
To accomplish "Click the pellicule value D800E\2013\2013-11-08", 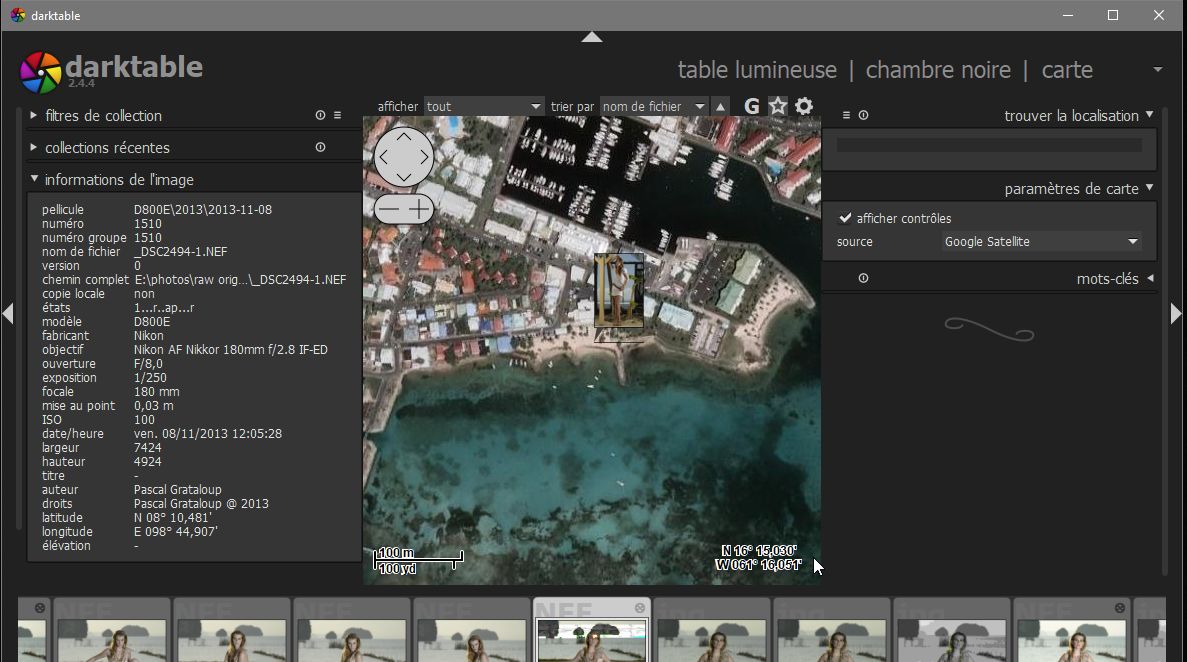I will pos(203,210).
